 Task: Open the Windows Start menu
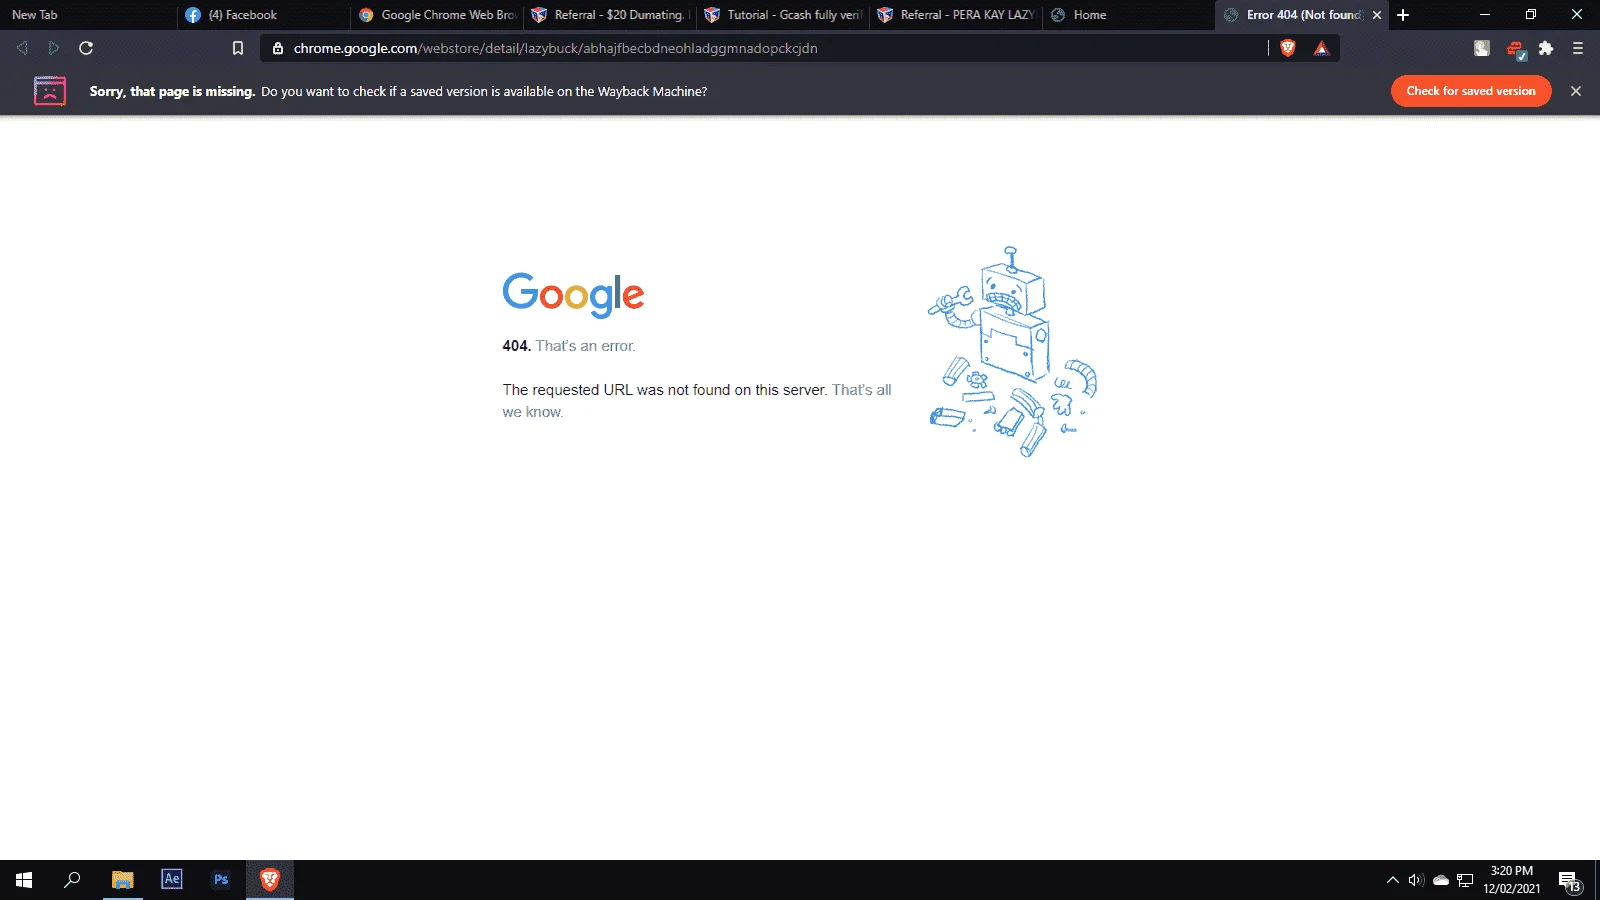[x=24, y=880]
